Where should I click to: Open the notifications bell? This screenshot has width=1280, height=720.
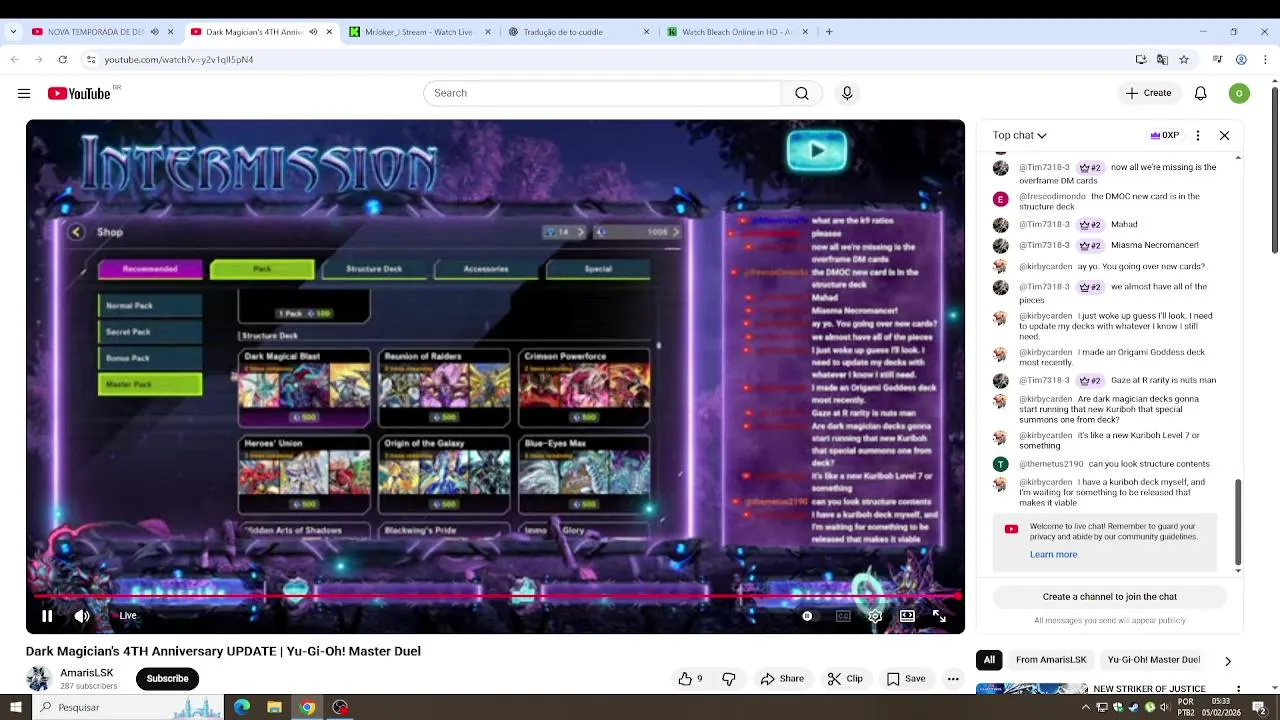coord(1200,93)
